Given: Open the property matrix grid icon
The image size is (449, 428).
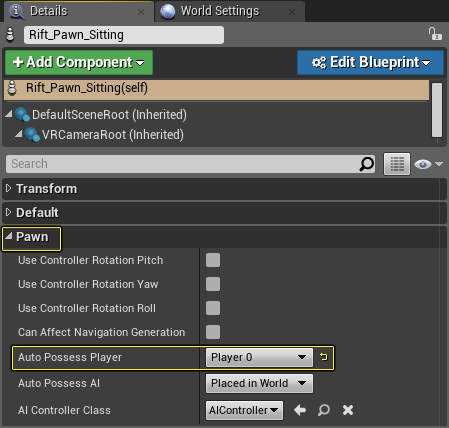Looking at the screenshot, I should [x=397, y=164].
